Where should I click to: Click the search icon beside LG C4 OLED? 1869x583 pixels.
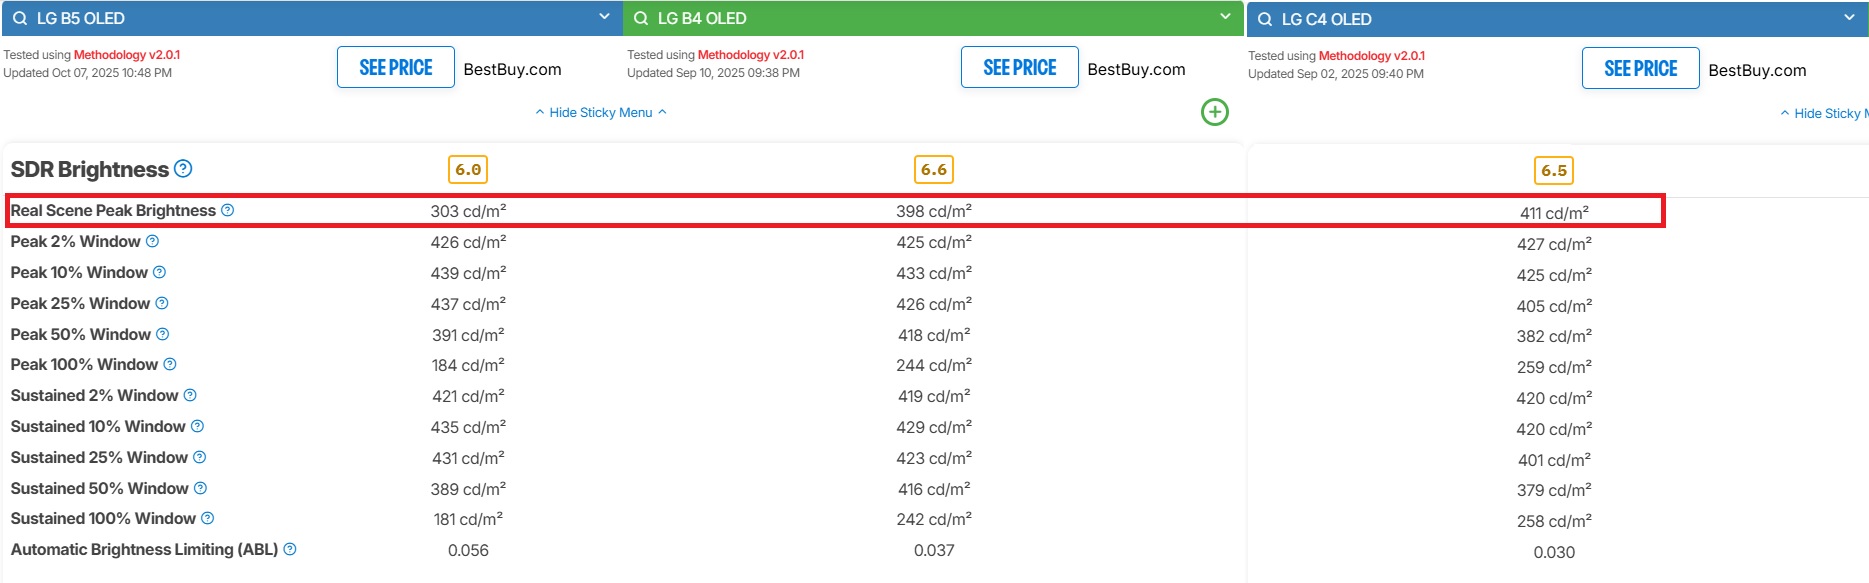(x=1265, y=19)
